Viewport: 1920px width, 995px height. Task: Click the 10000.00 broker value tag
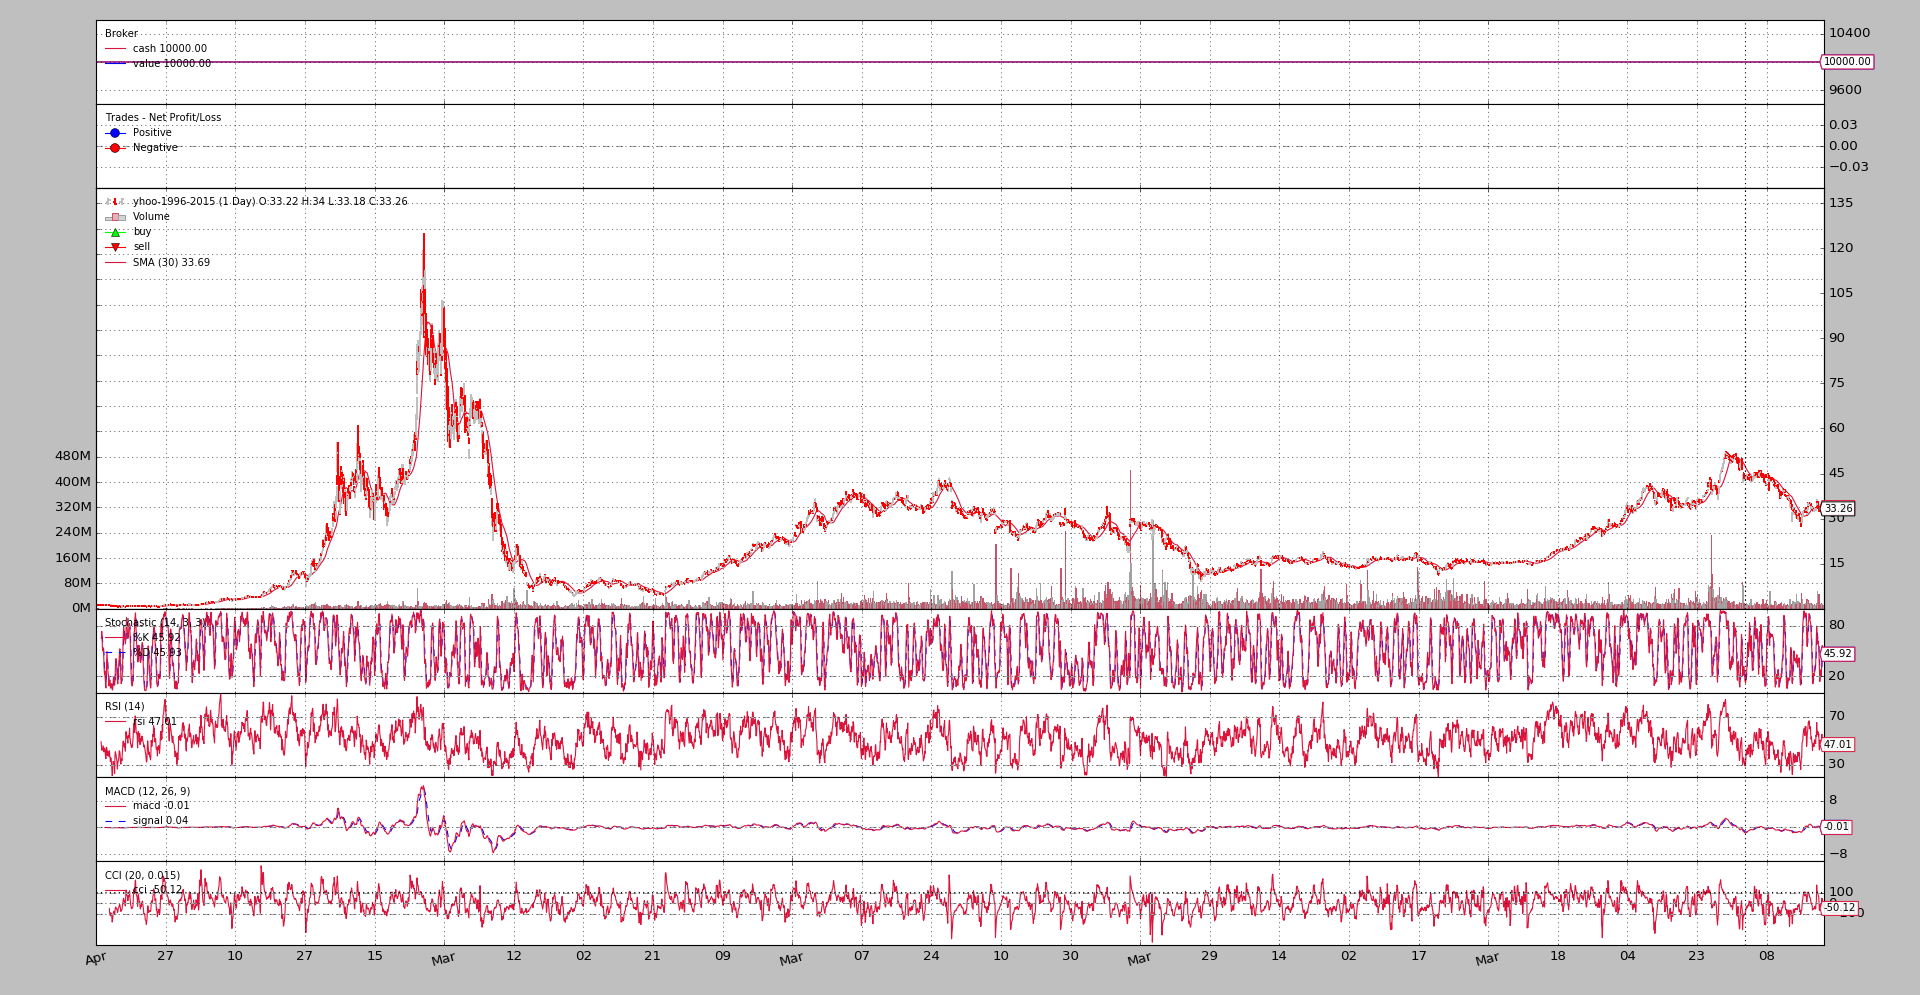click(1846, 62)
